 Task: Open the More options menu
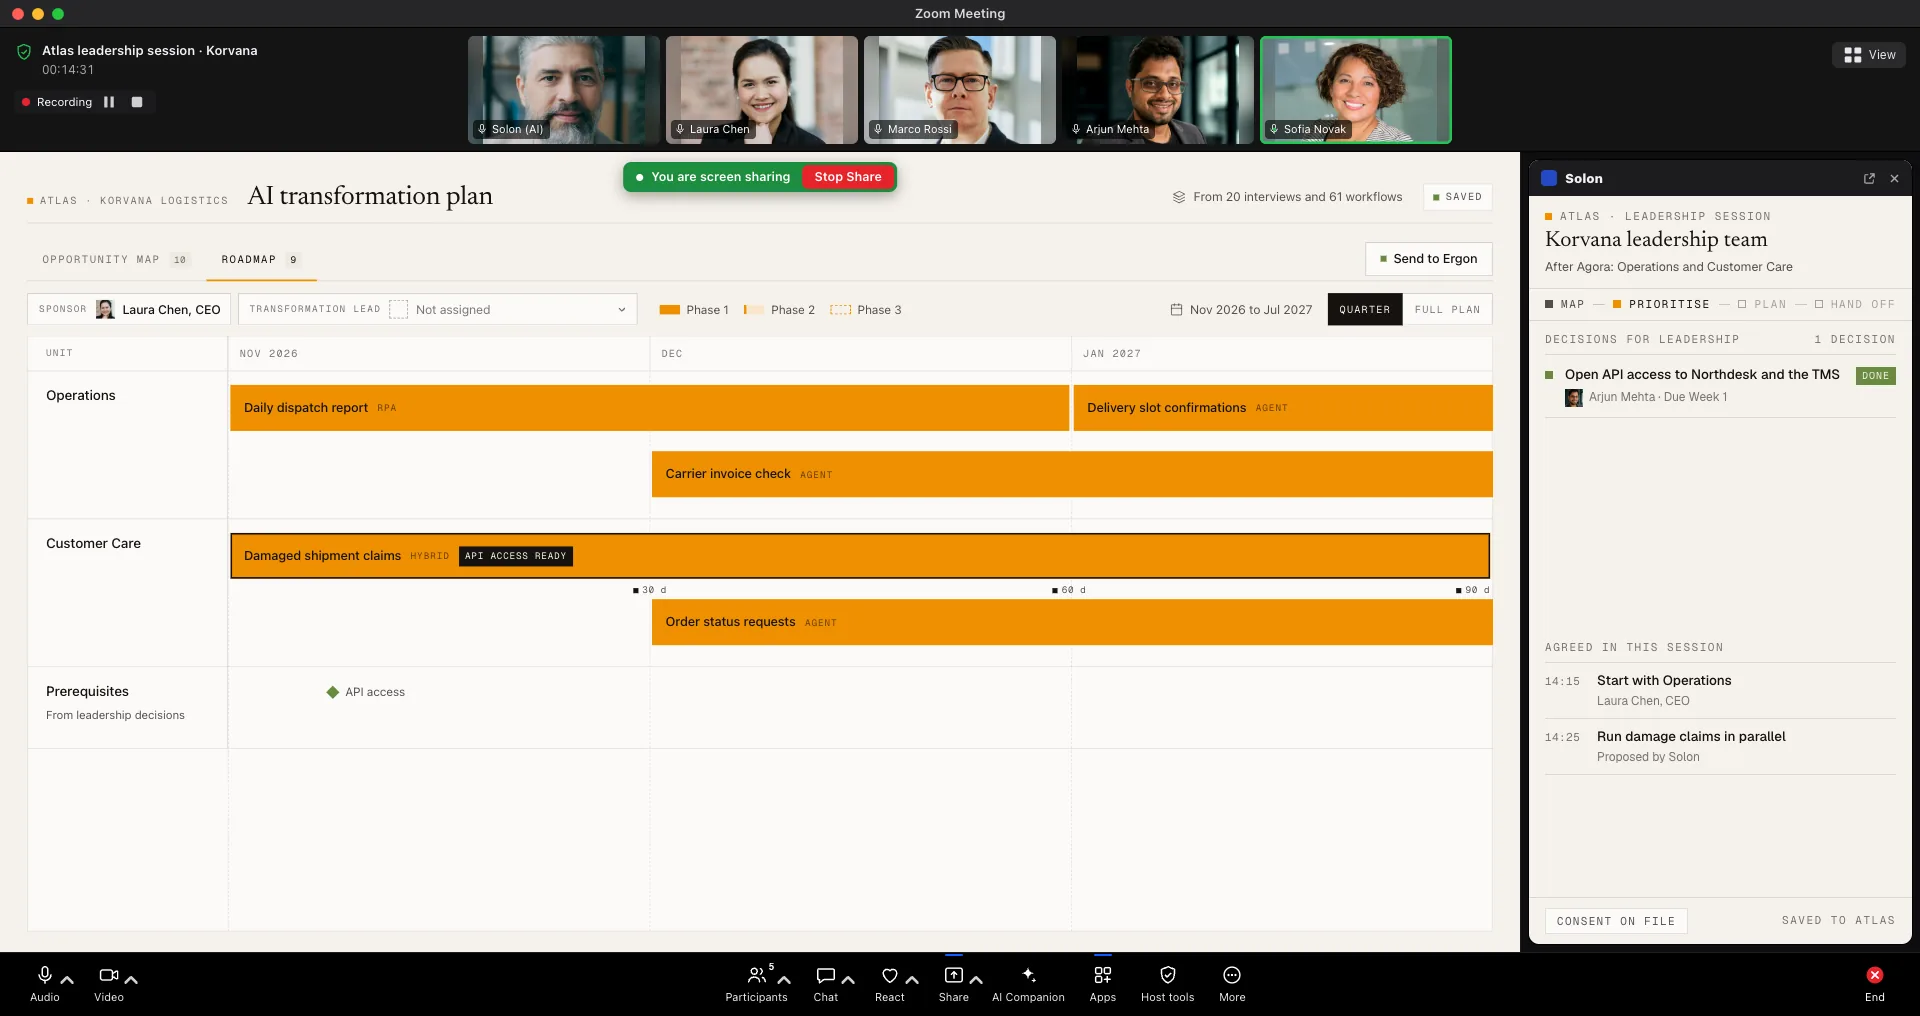(x=1232, y=983)
